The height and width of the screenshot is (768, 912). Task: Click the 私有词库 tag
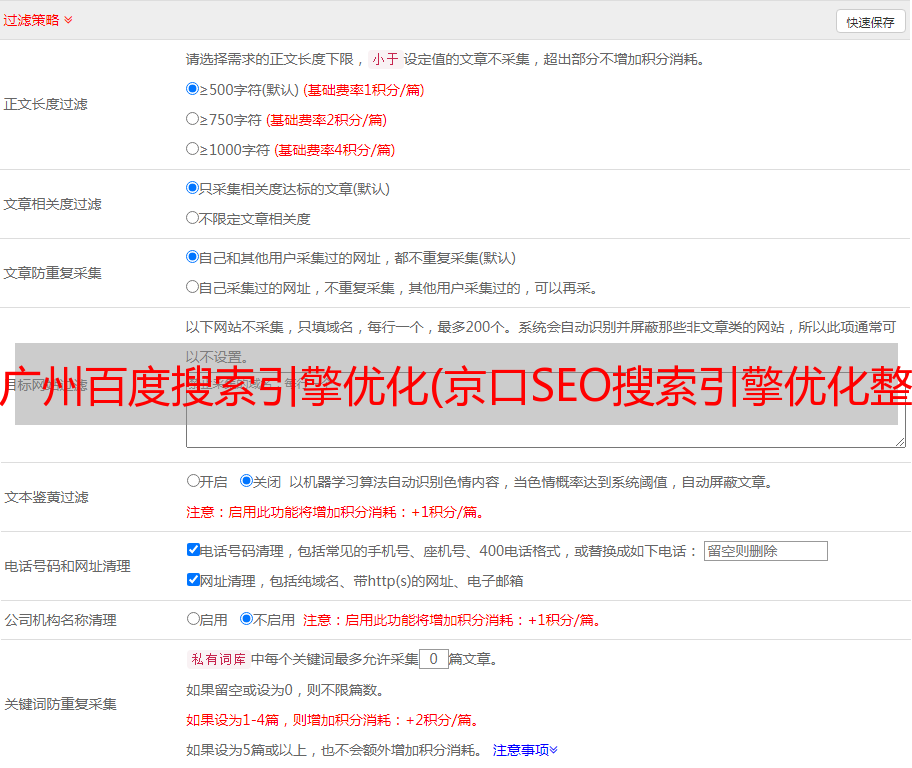[219, 659]
